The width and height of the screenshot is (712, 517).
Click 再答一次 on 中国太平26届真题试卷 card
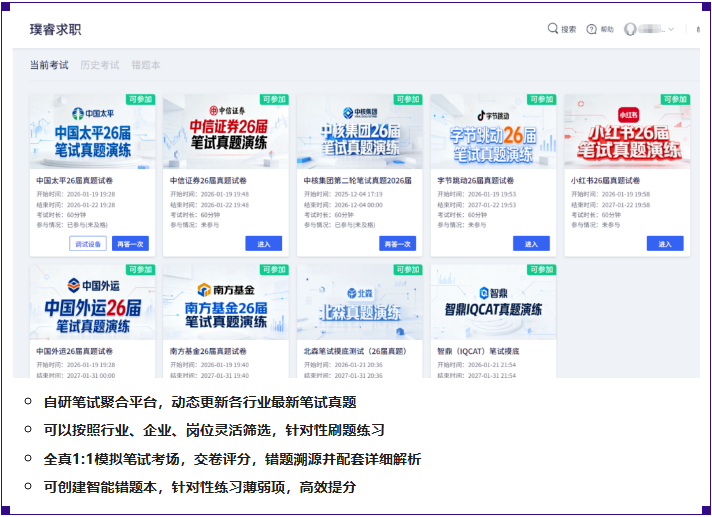(130, 244)
